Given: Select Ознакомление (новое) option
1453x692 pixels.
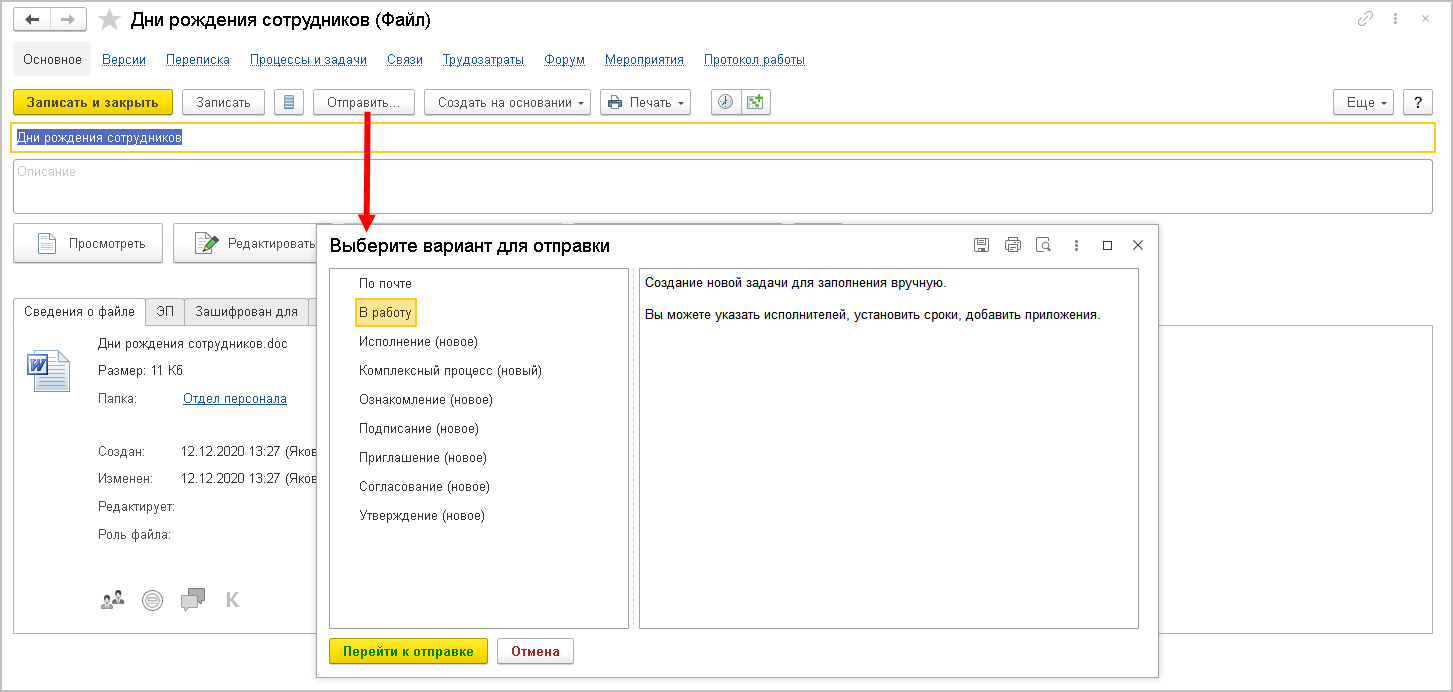Looking at the screenshot, I should coord(426,400).
